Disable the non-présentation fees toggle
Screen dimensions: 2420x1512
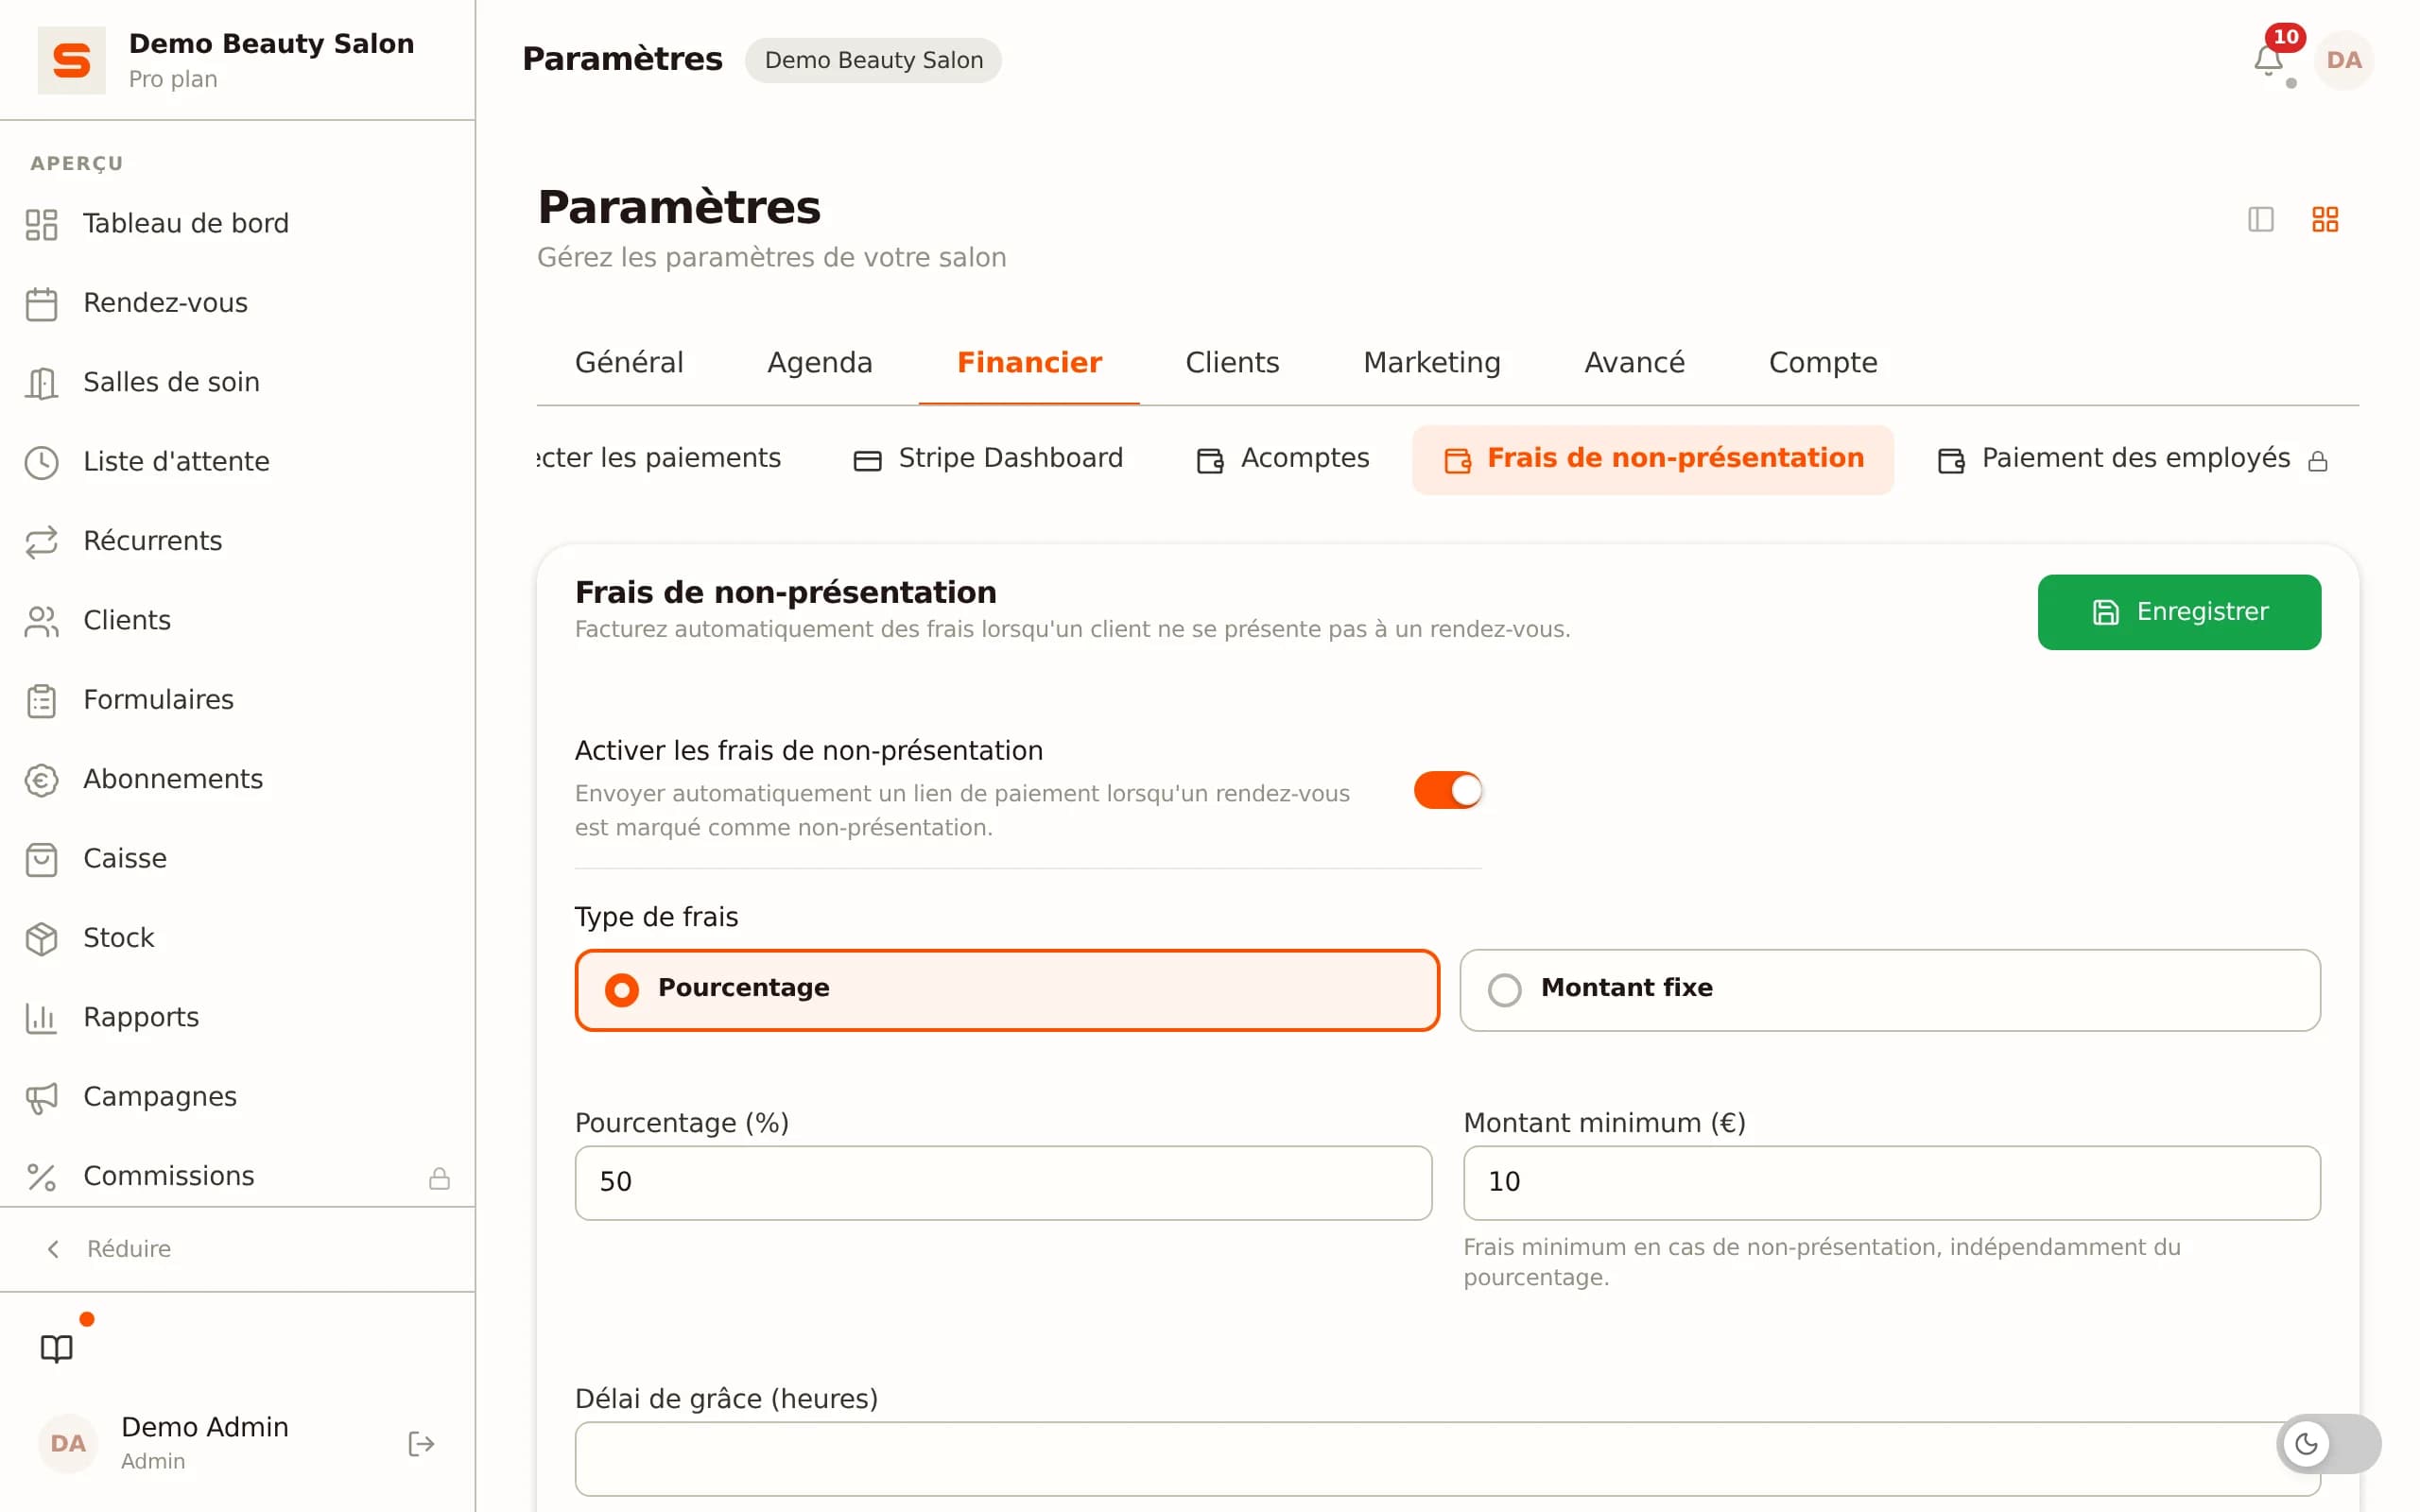[x=1447, y=790]
